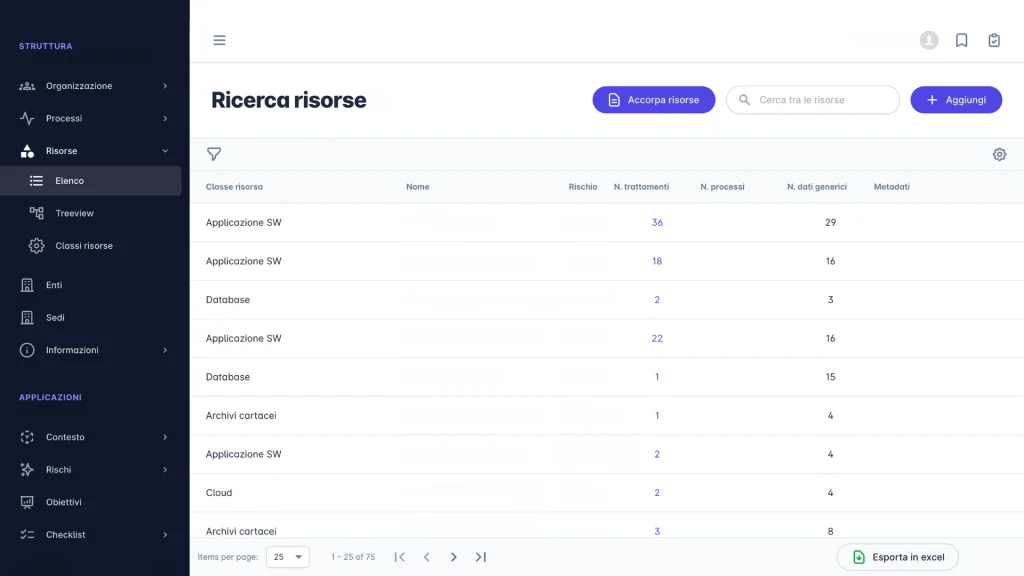Image resolution: width=1024 pixels, height=576 pixels.
Task: Open the table filter options
Action: (214, 154)
